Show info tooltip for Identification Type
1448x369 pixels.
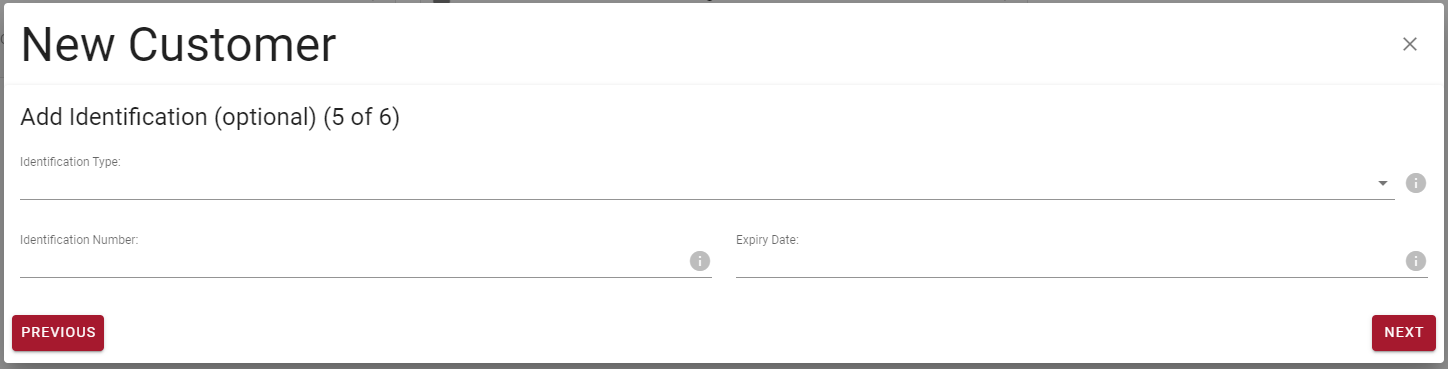(1416, 183)
